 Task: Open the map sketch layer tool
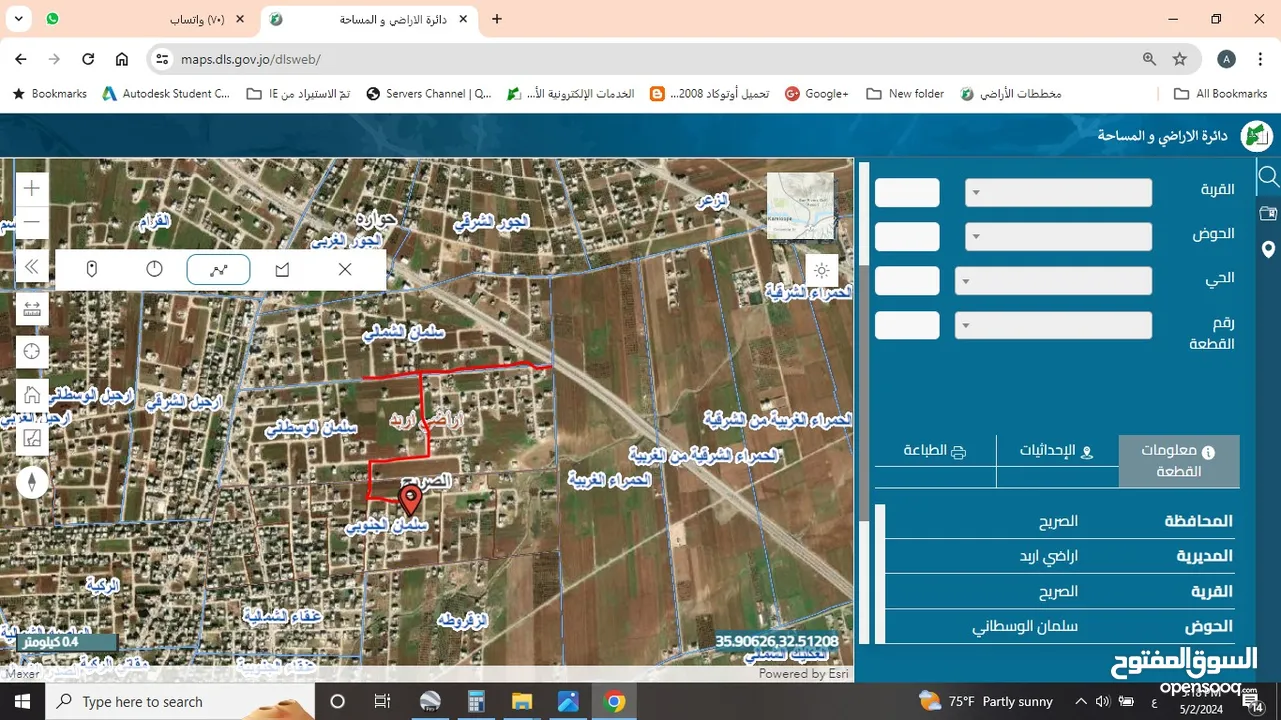pos(32,438)
